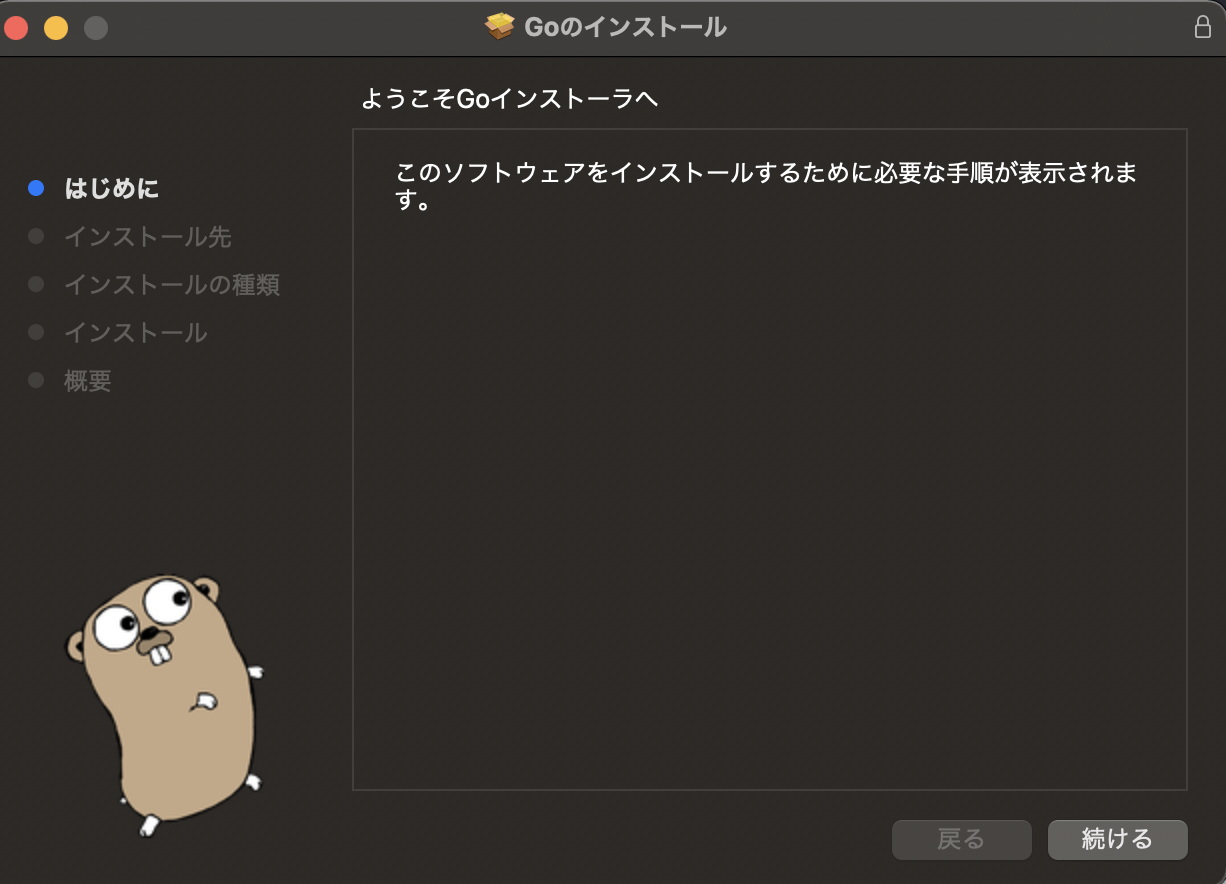Image resolution: width=1226 pixels, height=884 pixels.
Task: Click the lock icon at the top right
Action: pos(1205,27)
